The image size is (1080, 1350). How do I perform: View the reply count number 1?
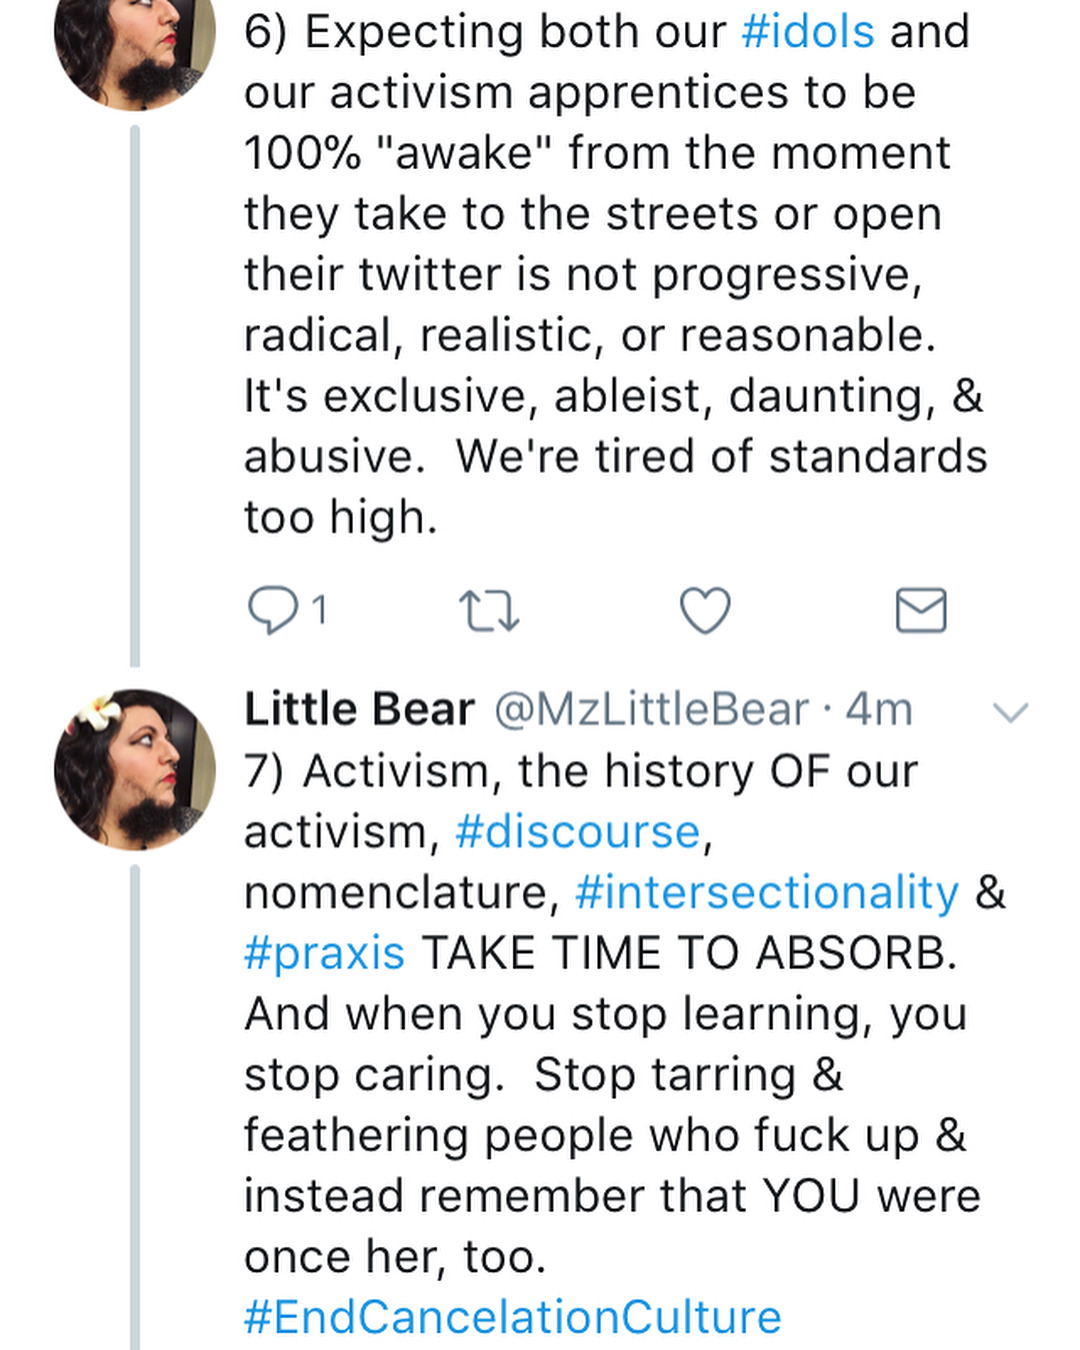tap(319, 610)
